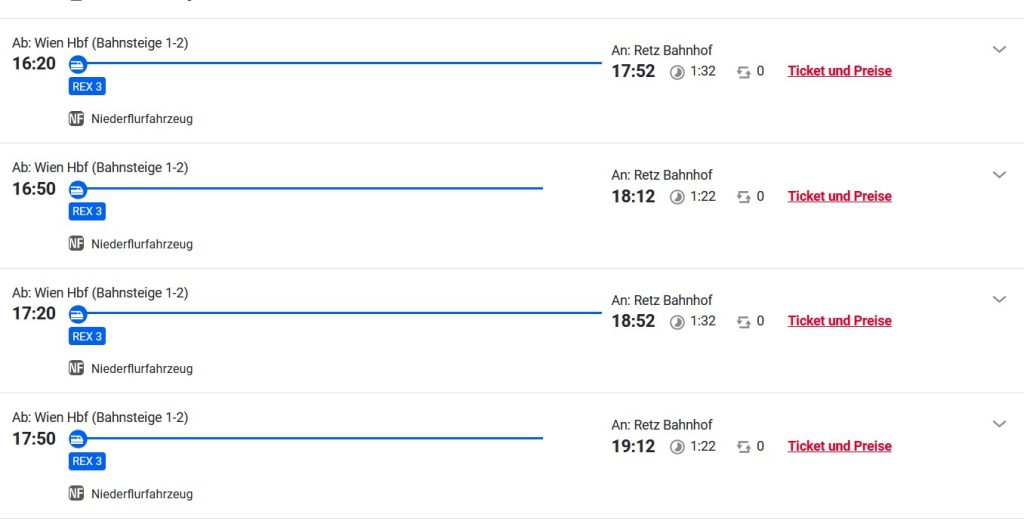Click train icon of the 17:20 departure
Image resolution: width=1024 pixels, height=530 pixels.
coord(77,314)
